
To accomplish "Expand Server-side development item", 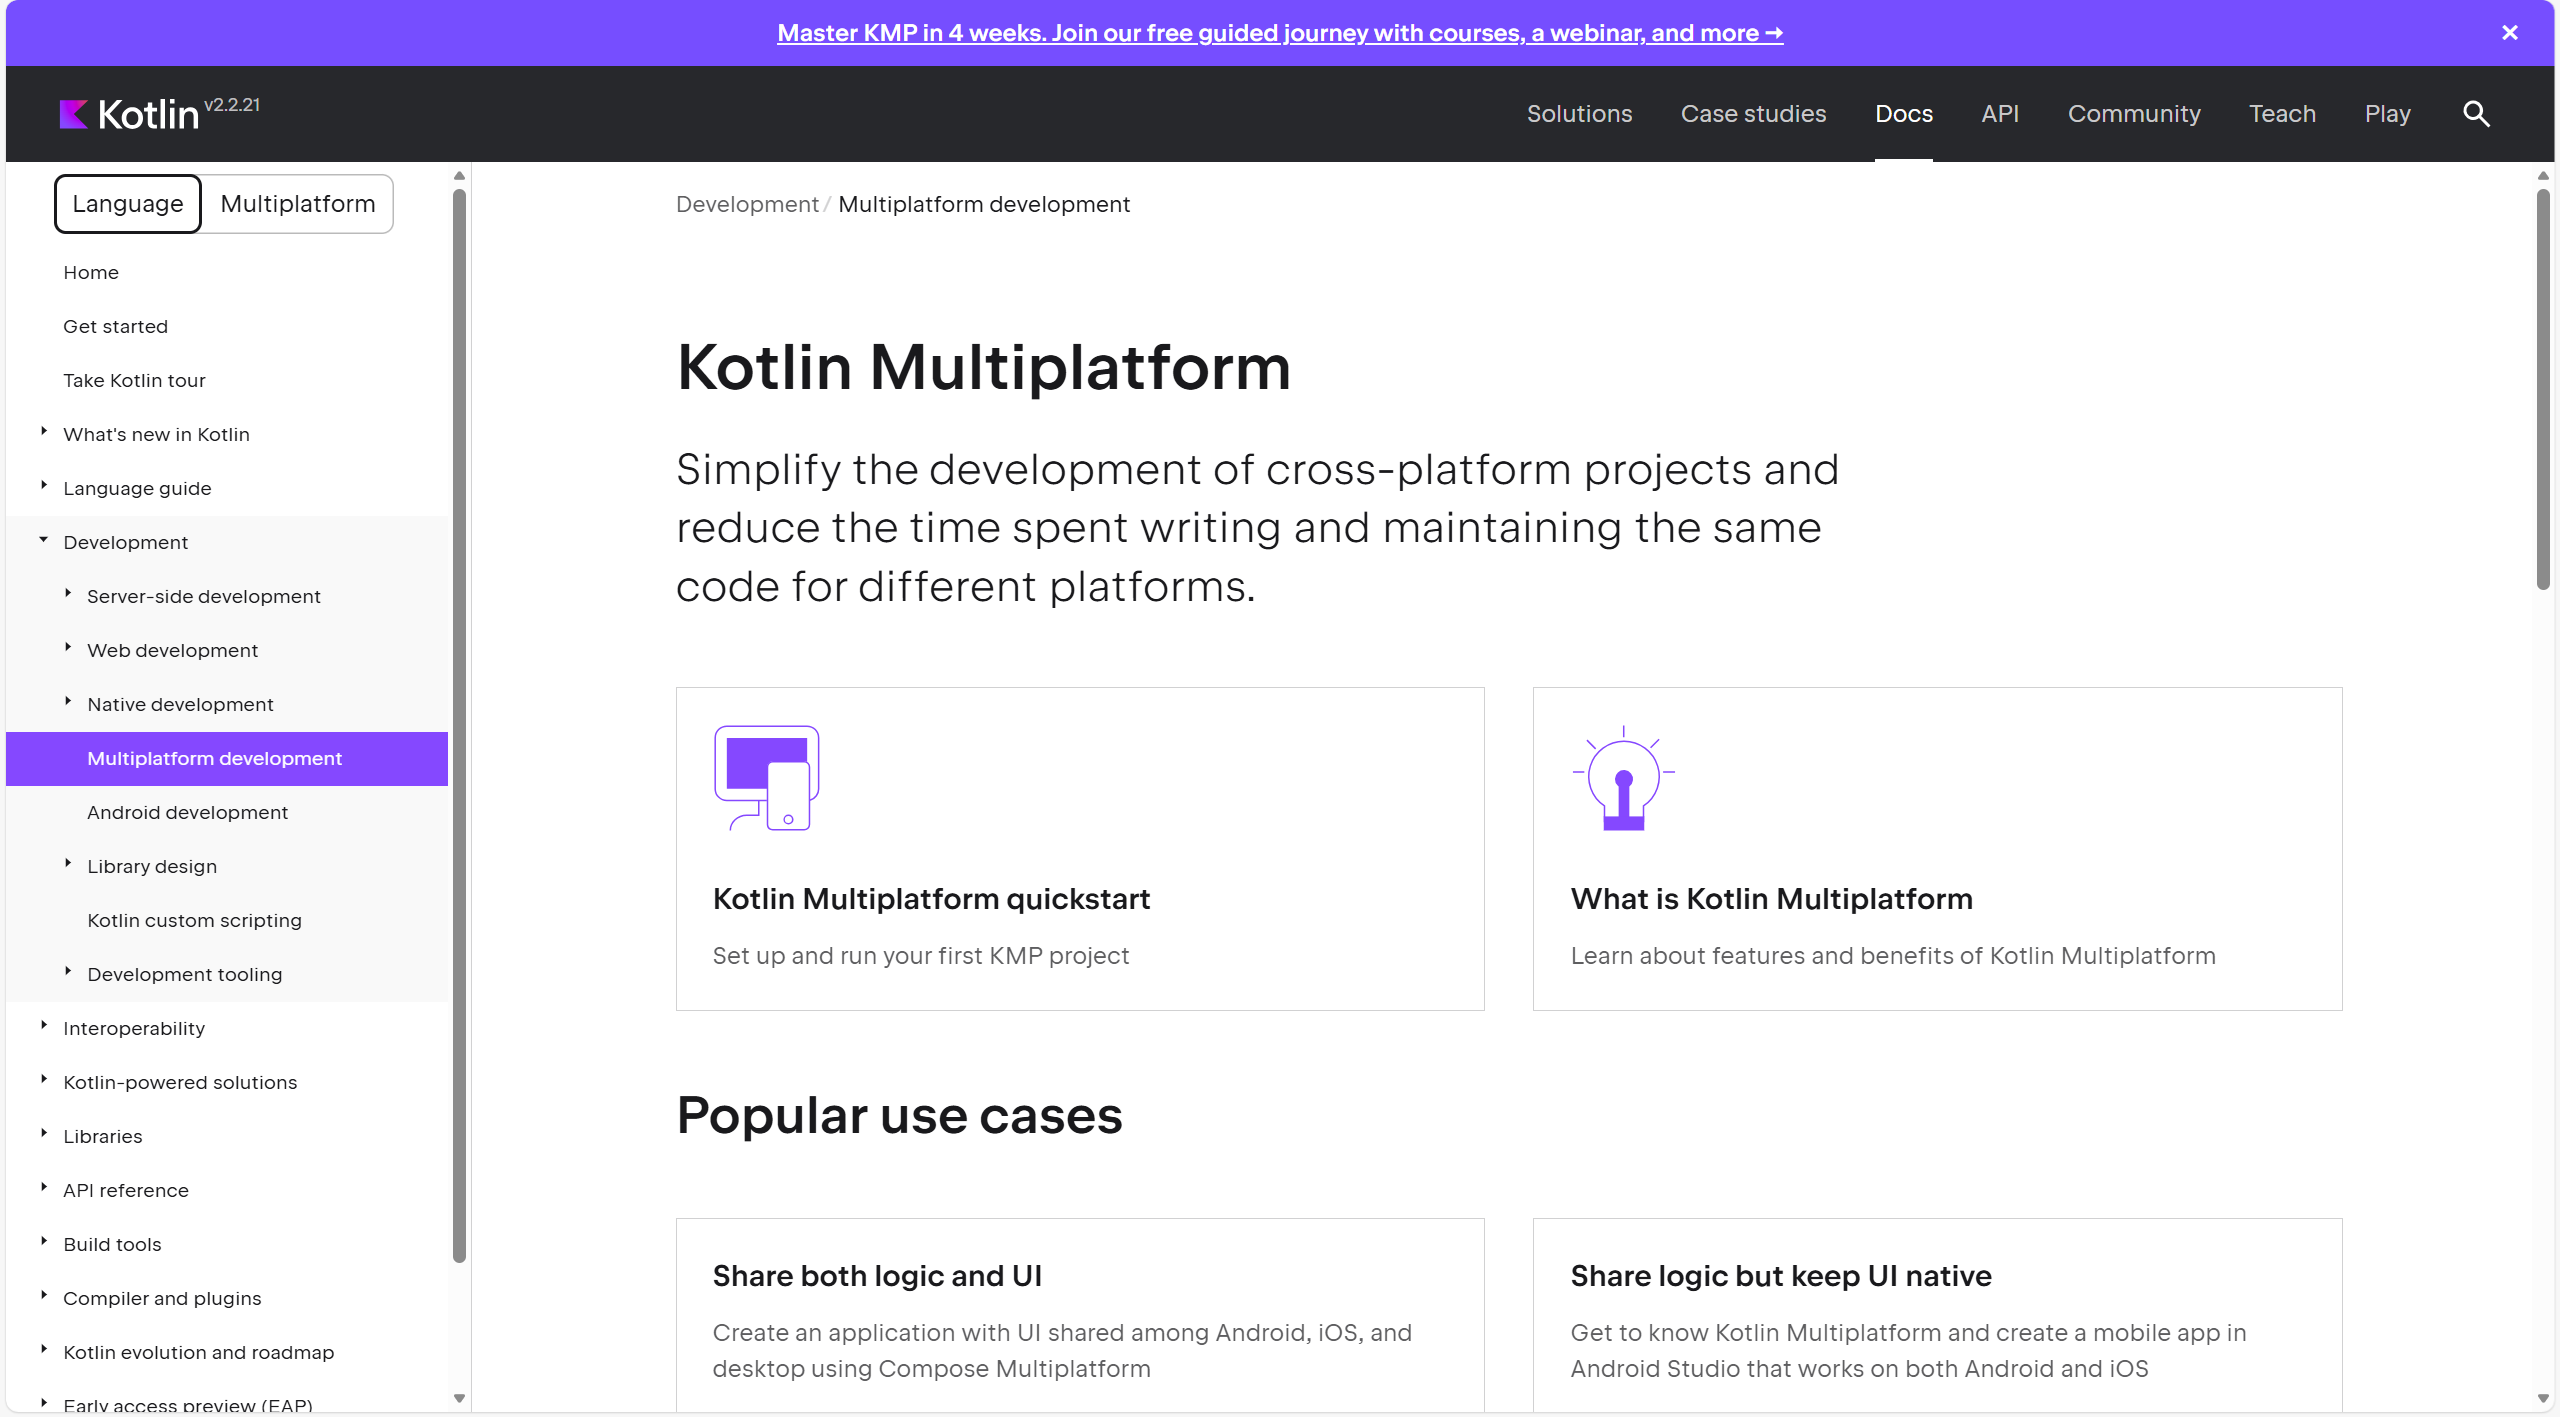I will [68, 594].
